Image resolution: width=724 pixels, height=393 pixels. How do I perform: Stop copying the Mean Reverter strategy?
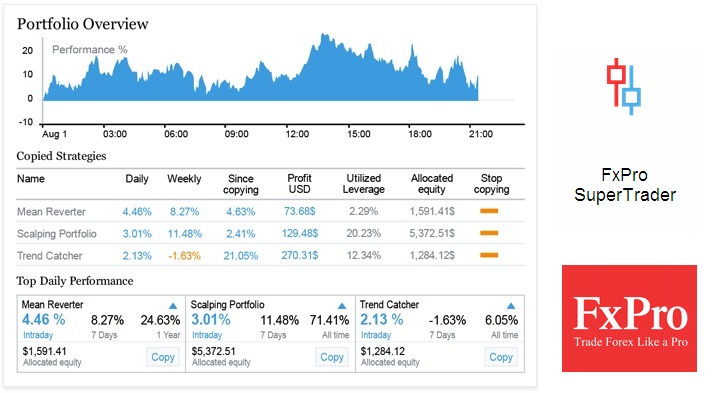[489, 211]
